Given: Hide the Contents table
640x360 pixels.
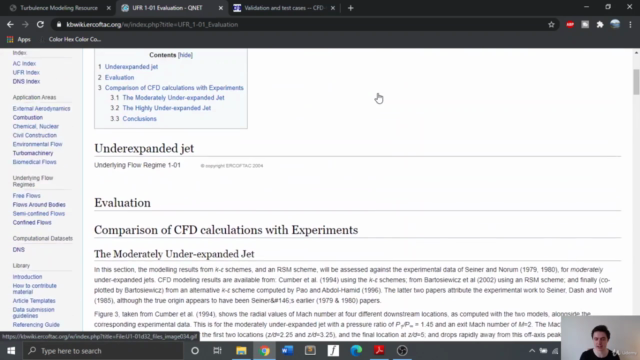Looking at the screenshot, I should click(x=185, y=55).
